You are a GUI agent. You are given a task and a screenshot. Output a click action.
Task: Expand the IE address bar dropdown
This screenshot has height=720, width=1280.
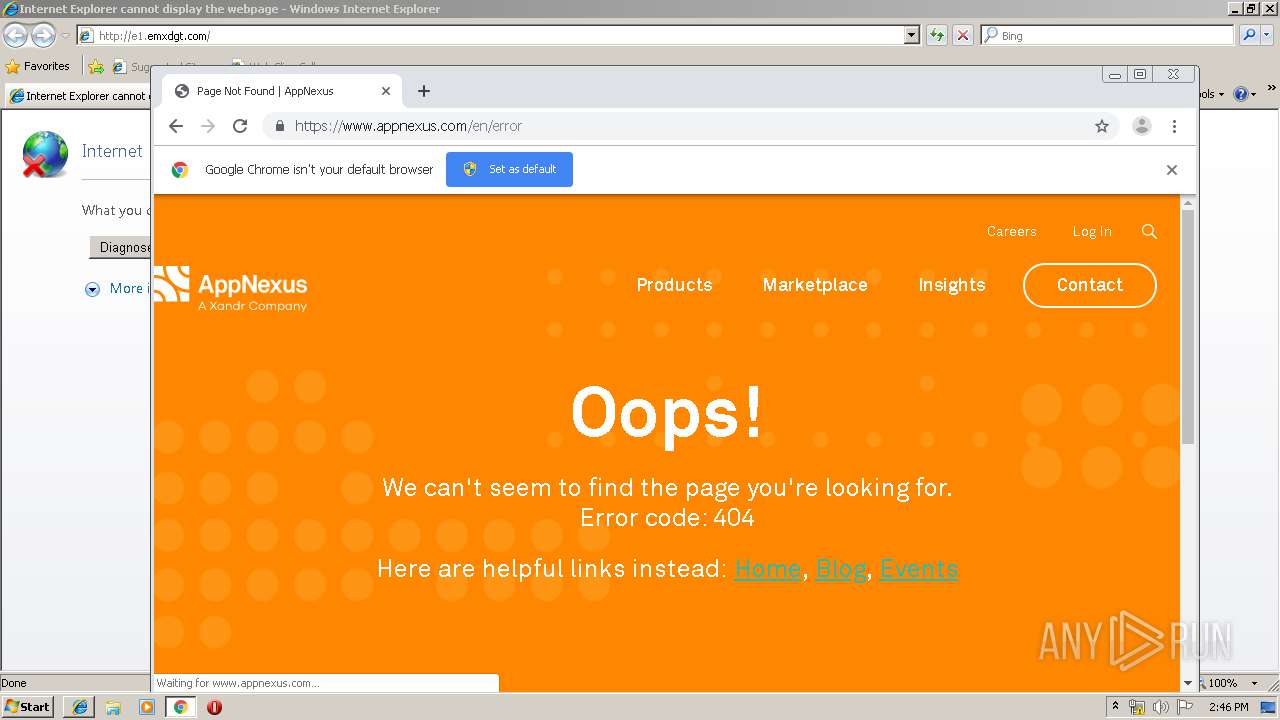click(911, 35)
